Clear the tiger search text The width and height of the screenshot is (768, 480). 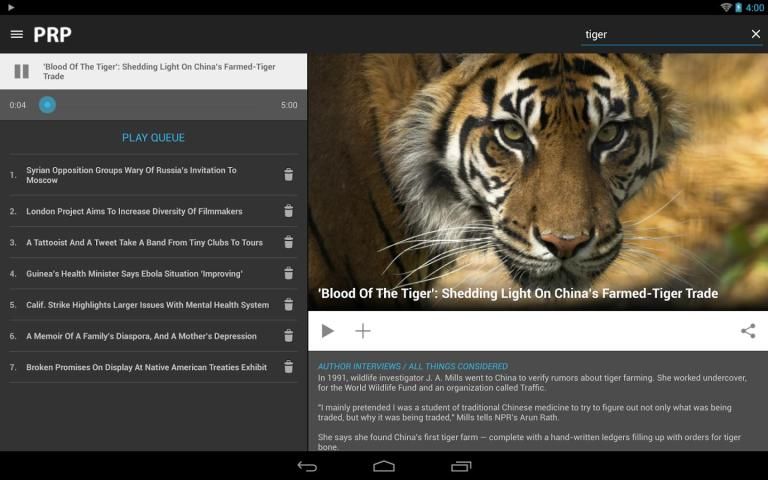(755, 34)
